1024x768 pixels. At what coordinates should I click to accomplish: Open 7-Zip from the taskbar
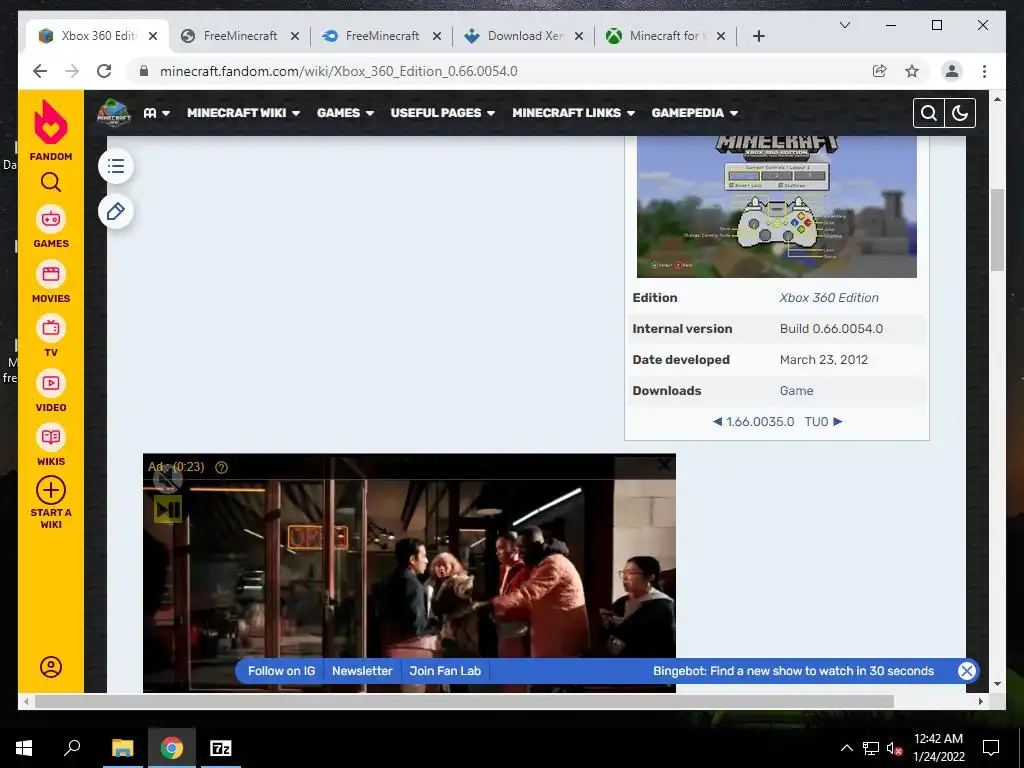(x=221, y=748)
